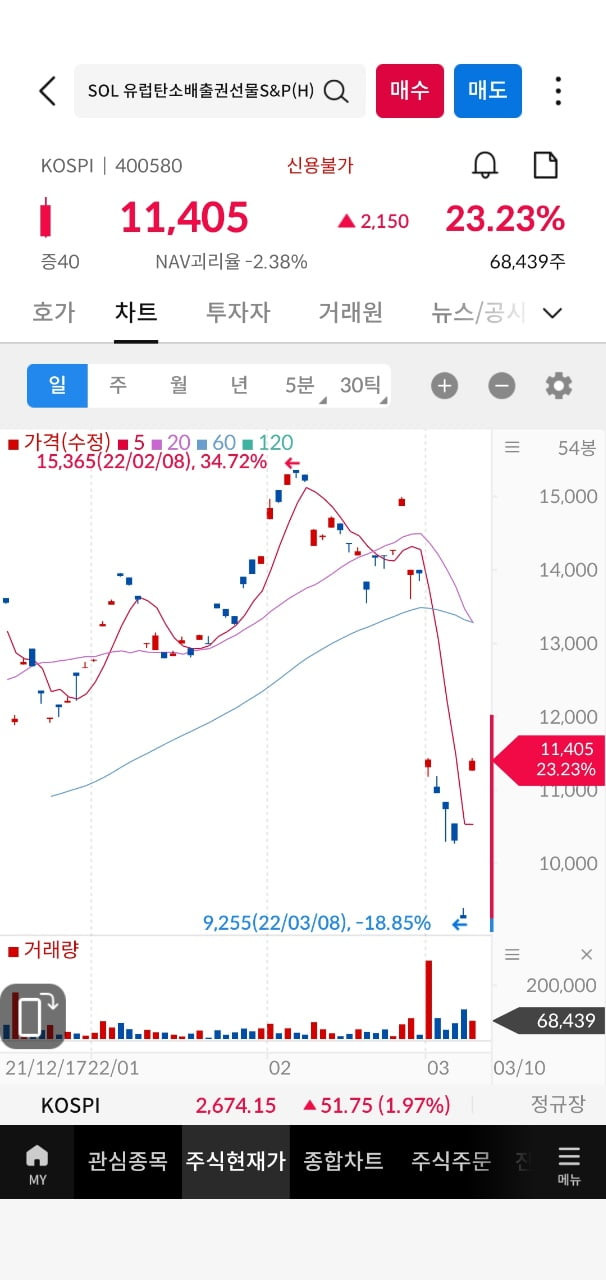Tap the alert bell icon
Viewport: 606px width, 1280px height.
pos(485,165)
